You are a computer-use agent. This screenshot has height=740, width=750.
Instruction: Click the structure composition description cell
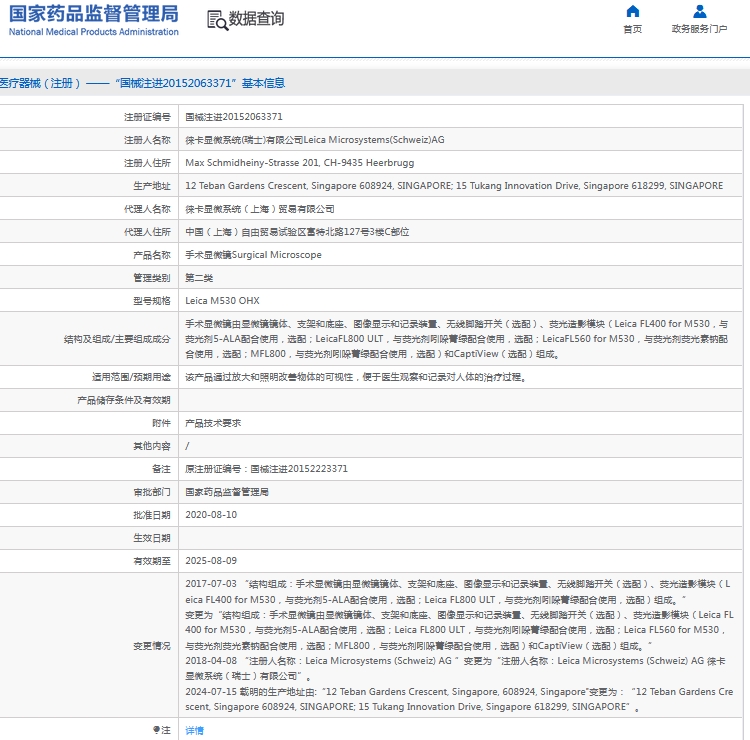click(x=460, y=339)
